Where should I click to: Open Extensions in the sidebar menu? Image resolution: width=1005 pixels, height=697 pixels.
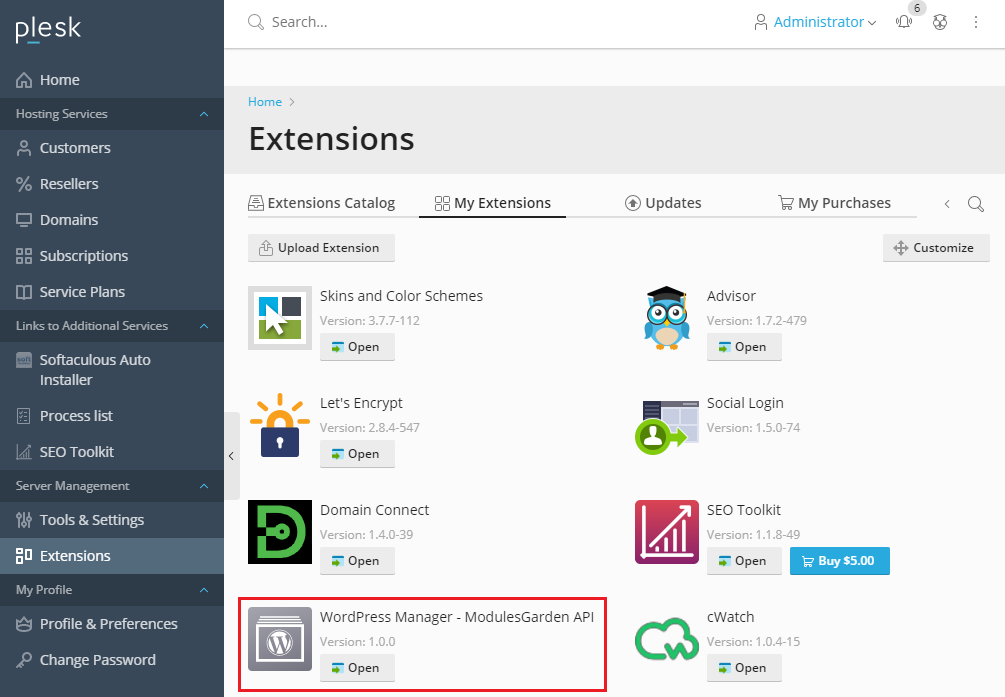click(112, 556)
